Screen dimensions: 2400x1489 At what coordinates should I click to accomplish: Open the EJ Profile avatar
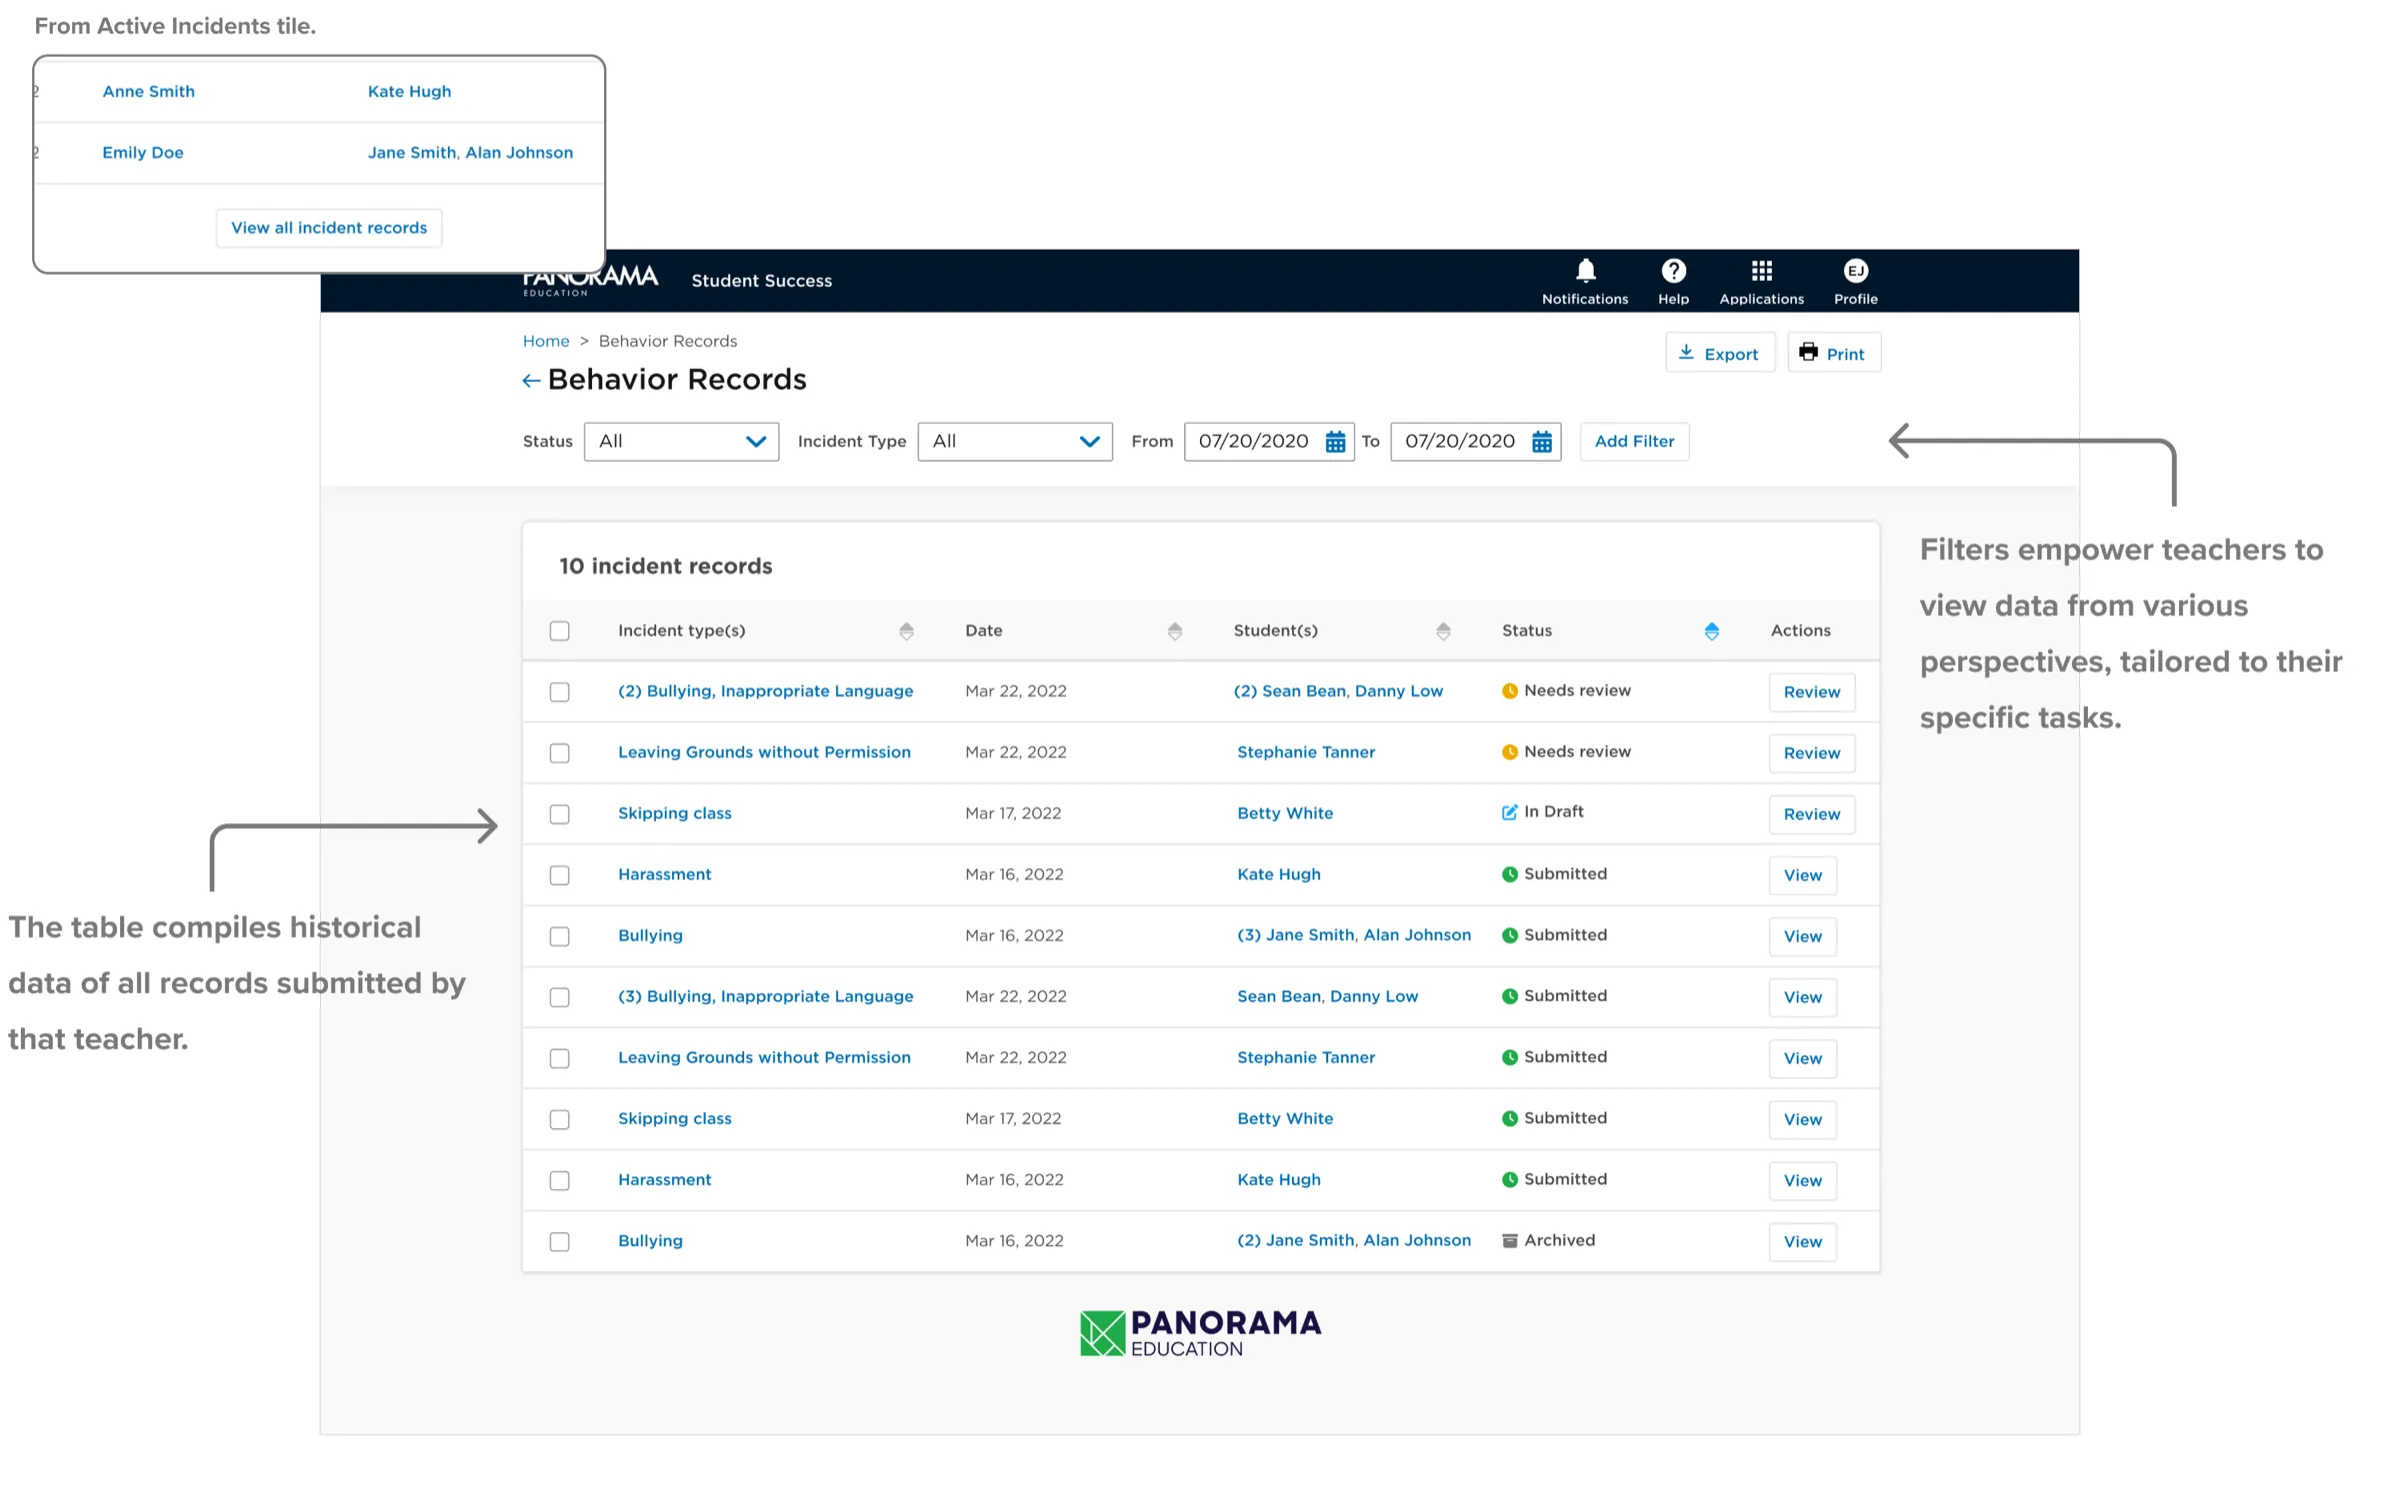tap(1855, 271)
